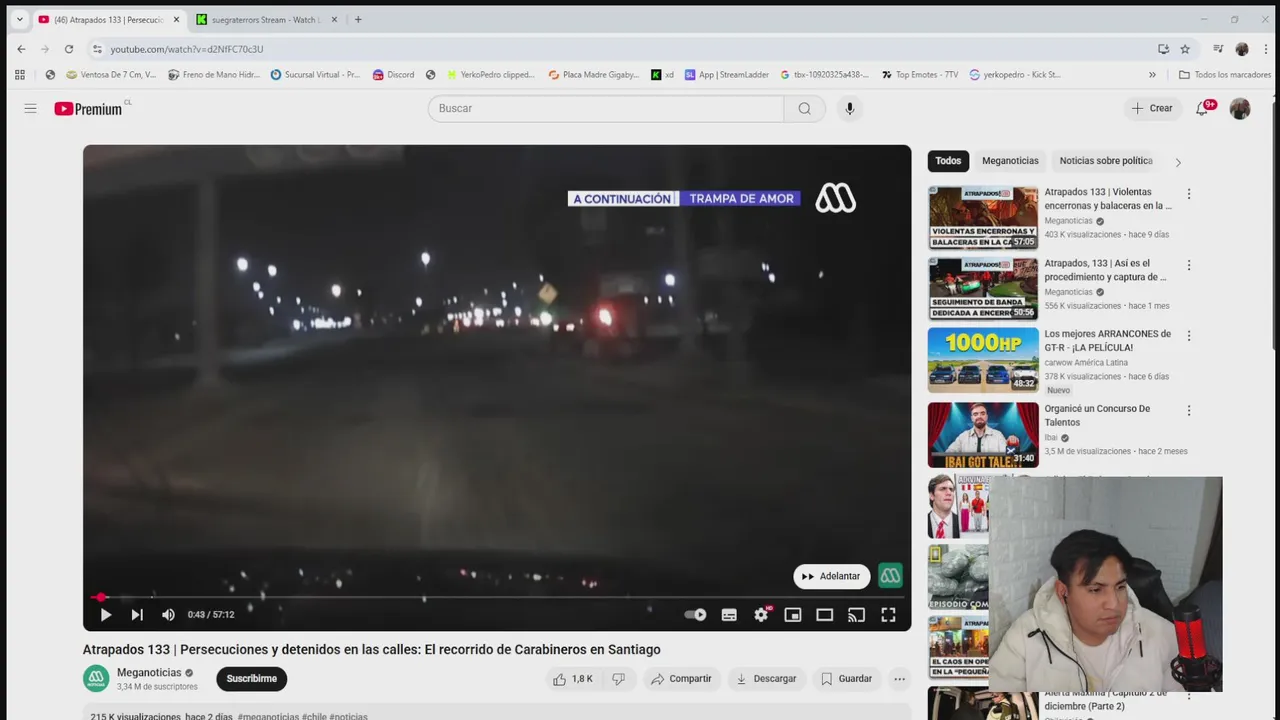Viewport: 1280px width, 720px height.
Task: Click the Adelantar skip button
Action: pyautogui.click(x=832, y=576)
